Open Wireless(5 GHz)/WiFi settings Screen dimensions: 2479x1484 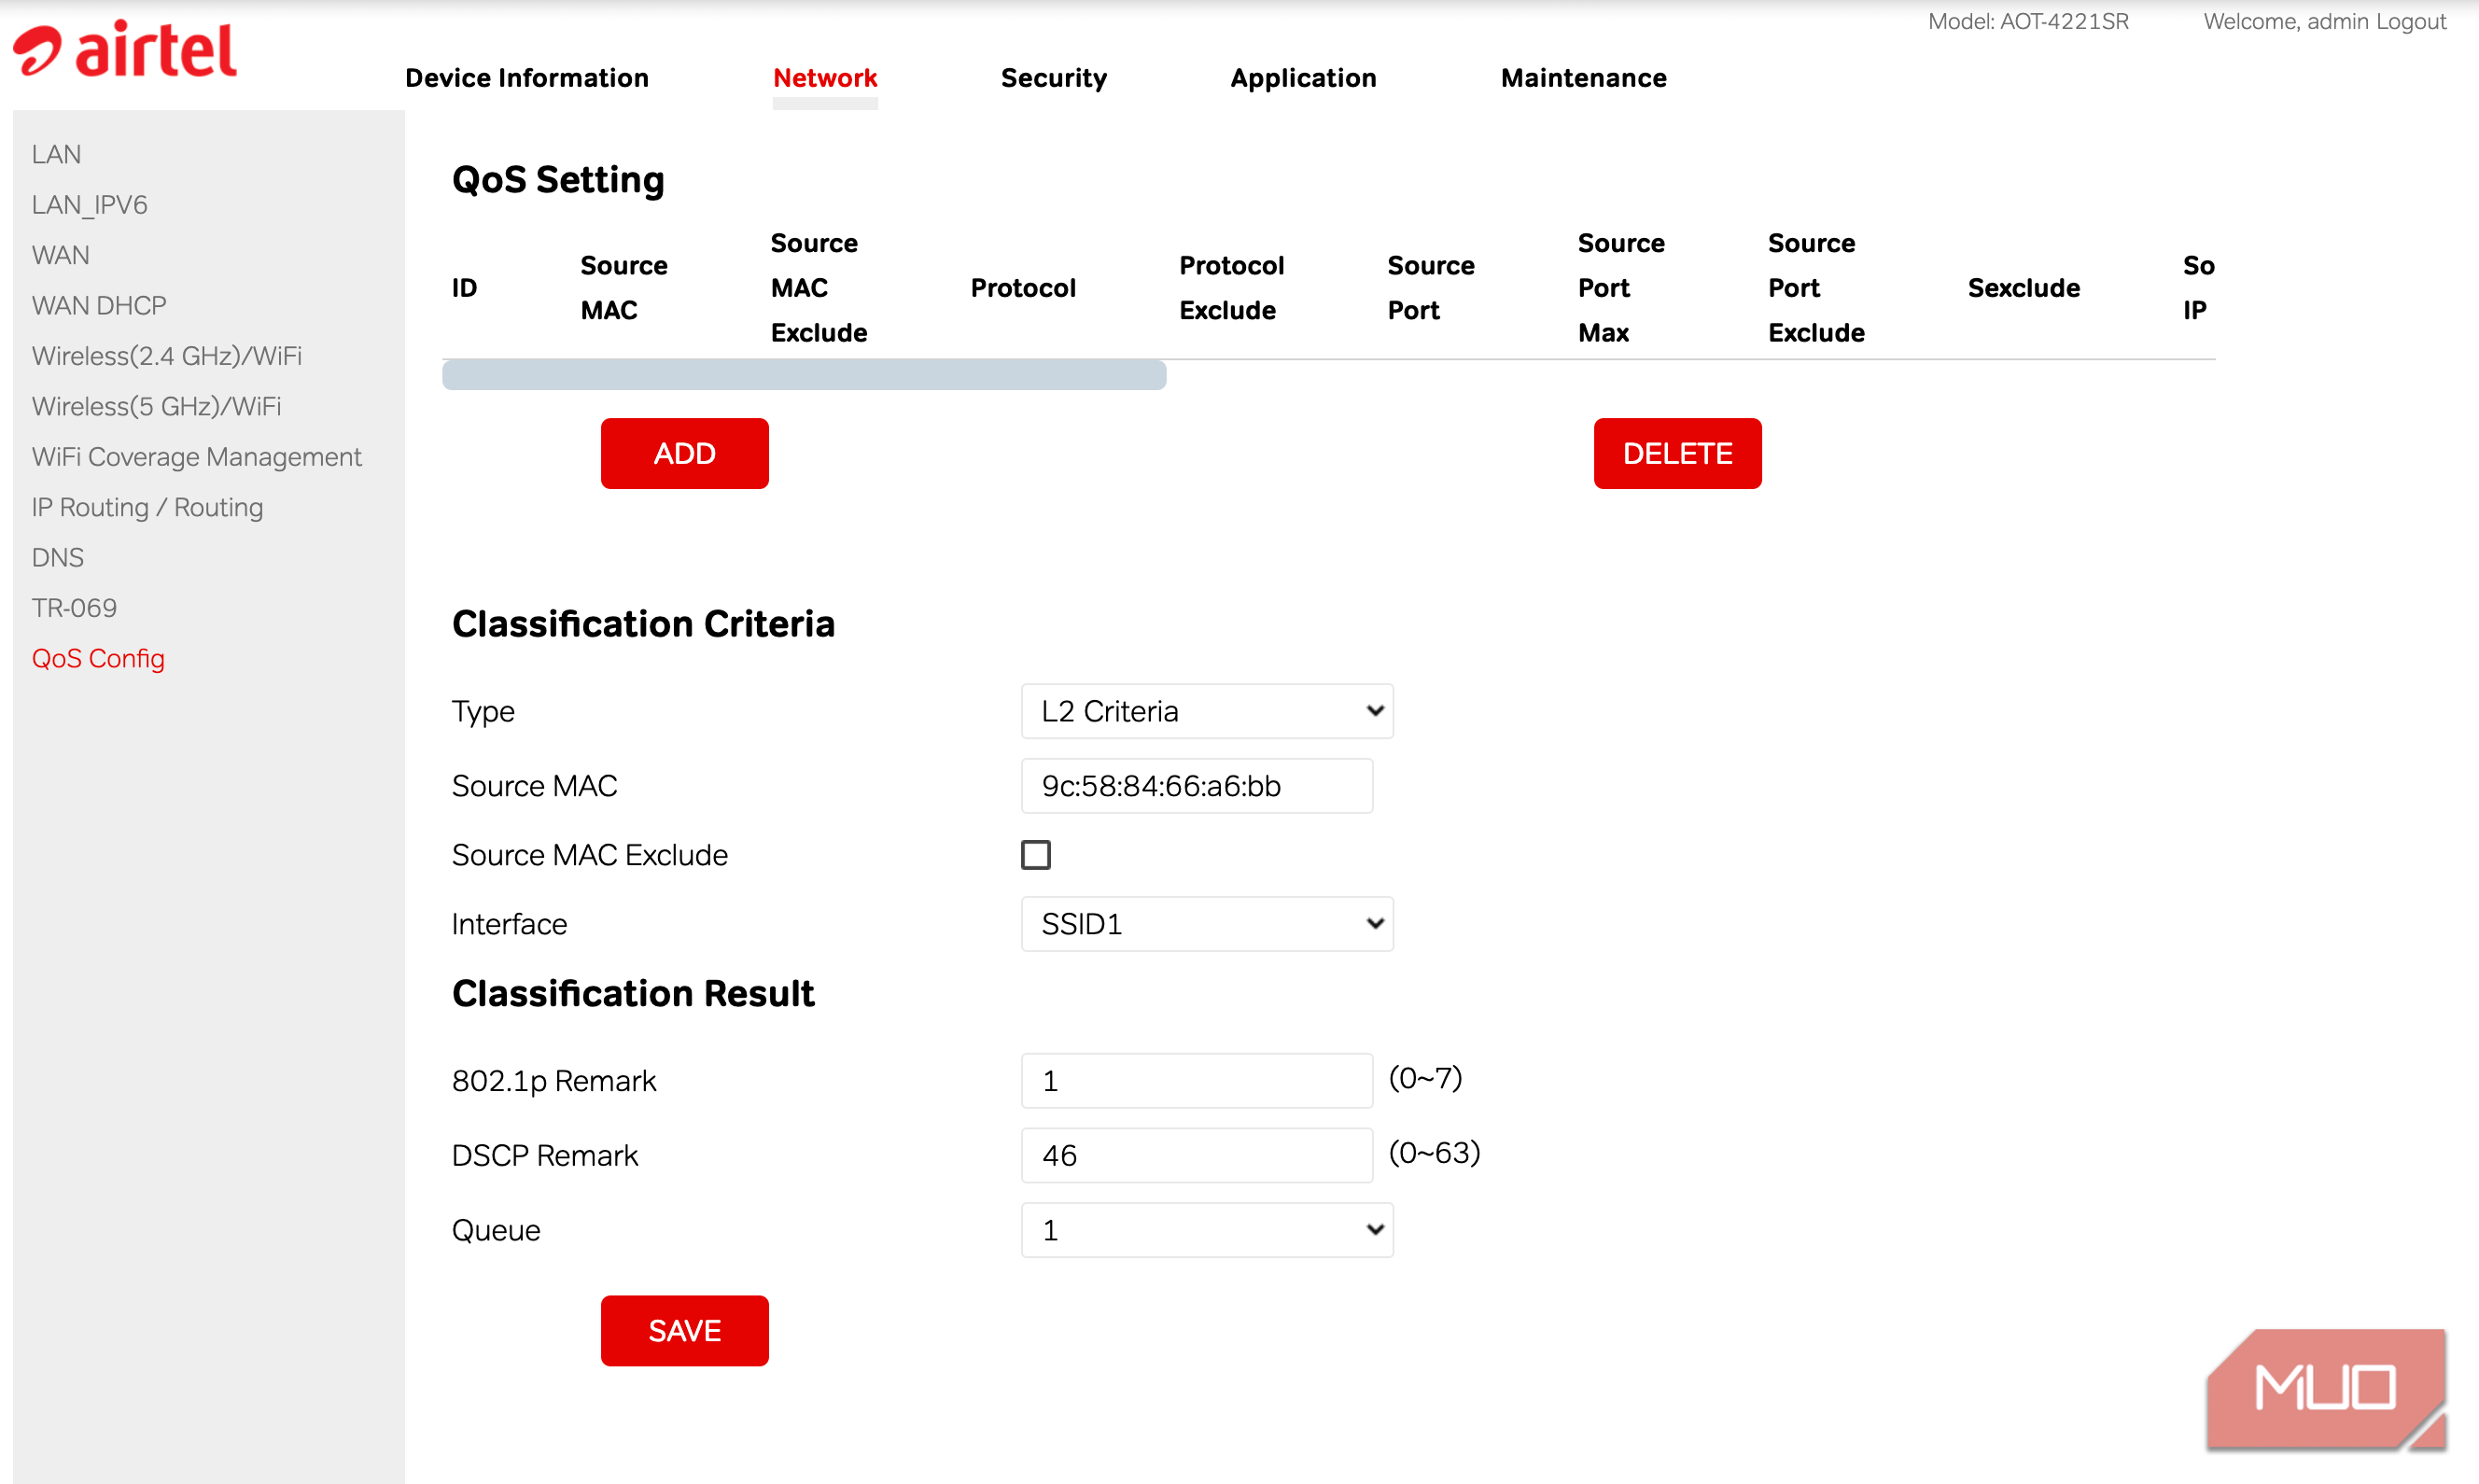click(156, 406)
